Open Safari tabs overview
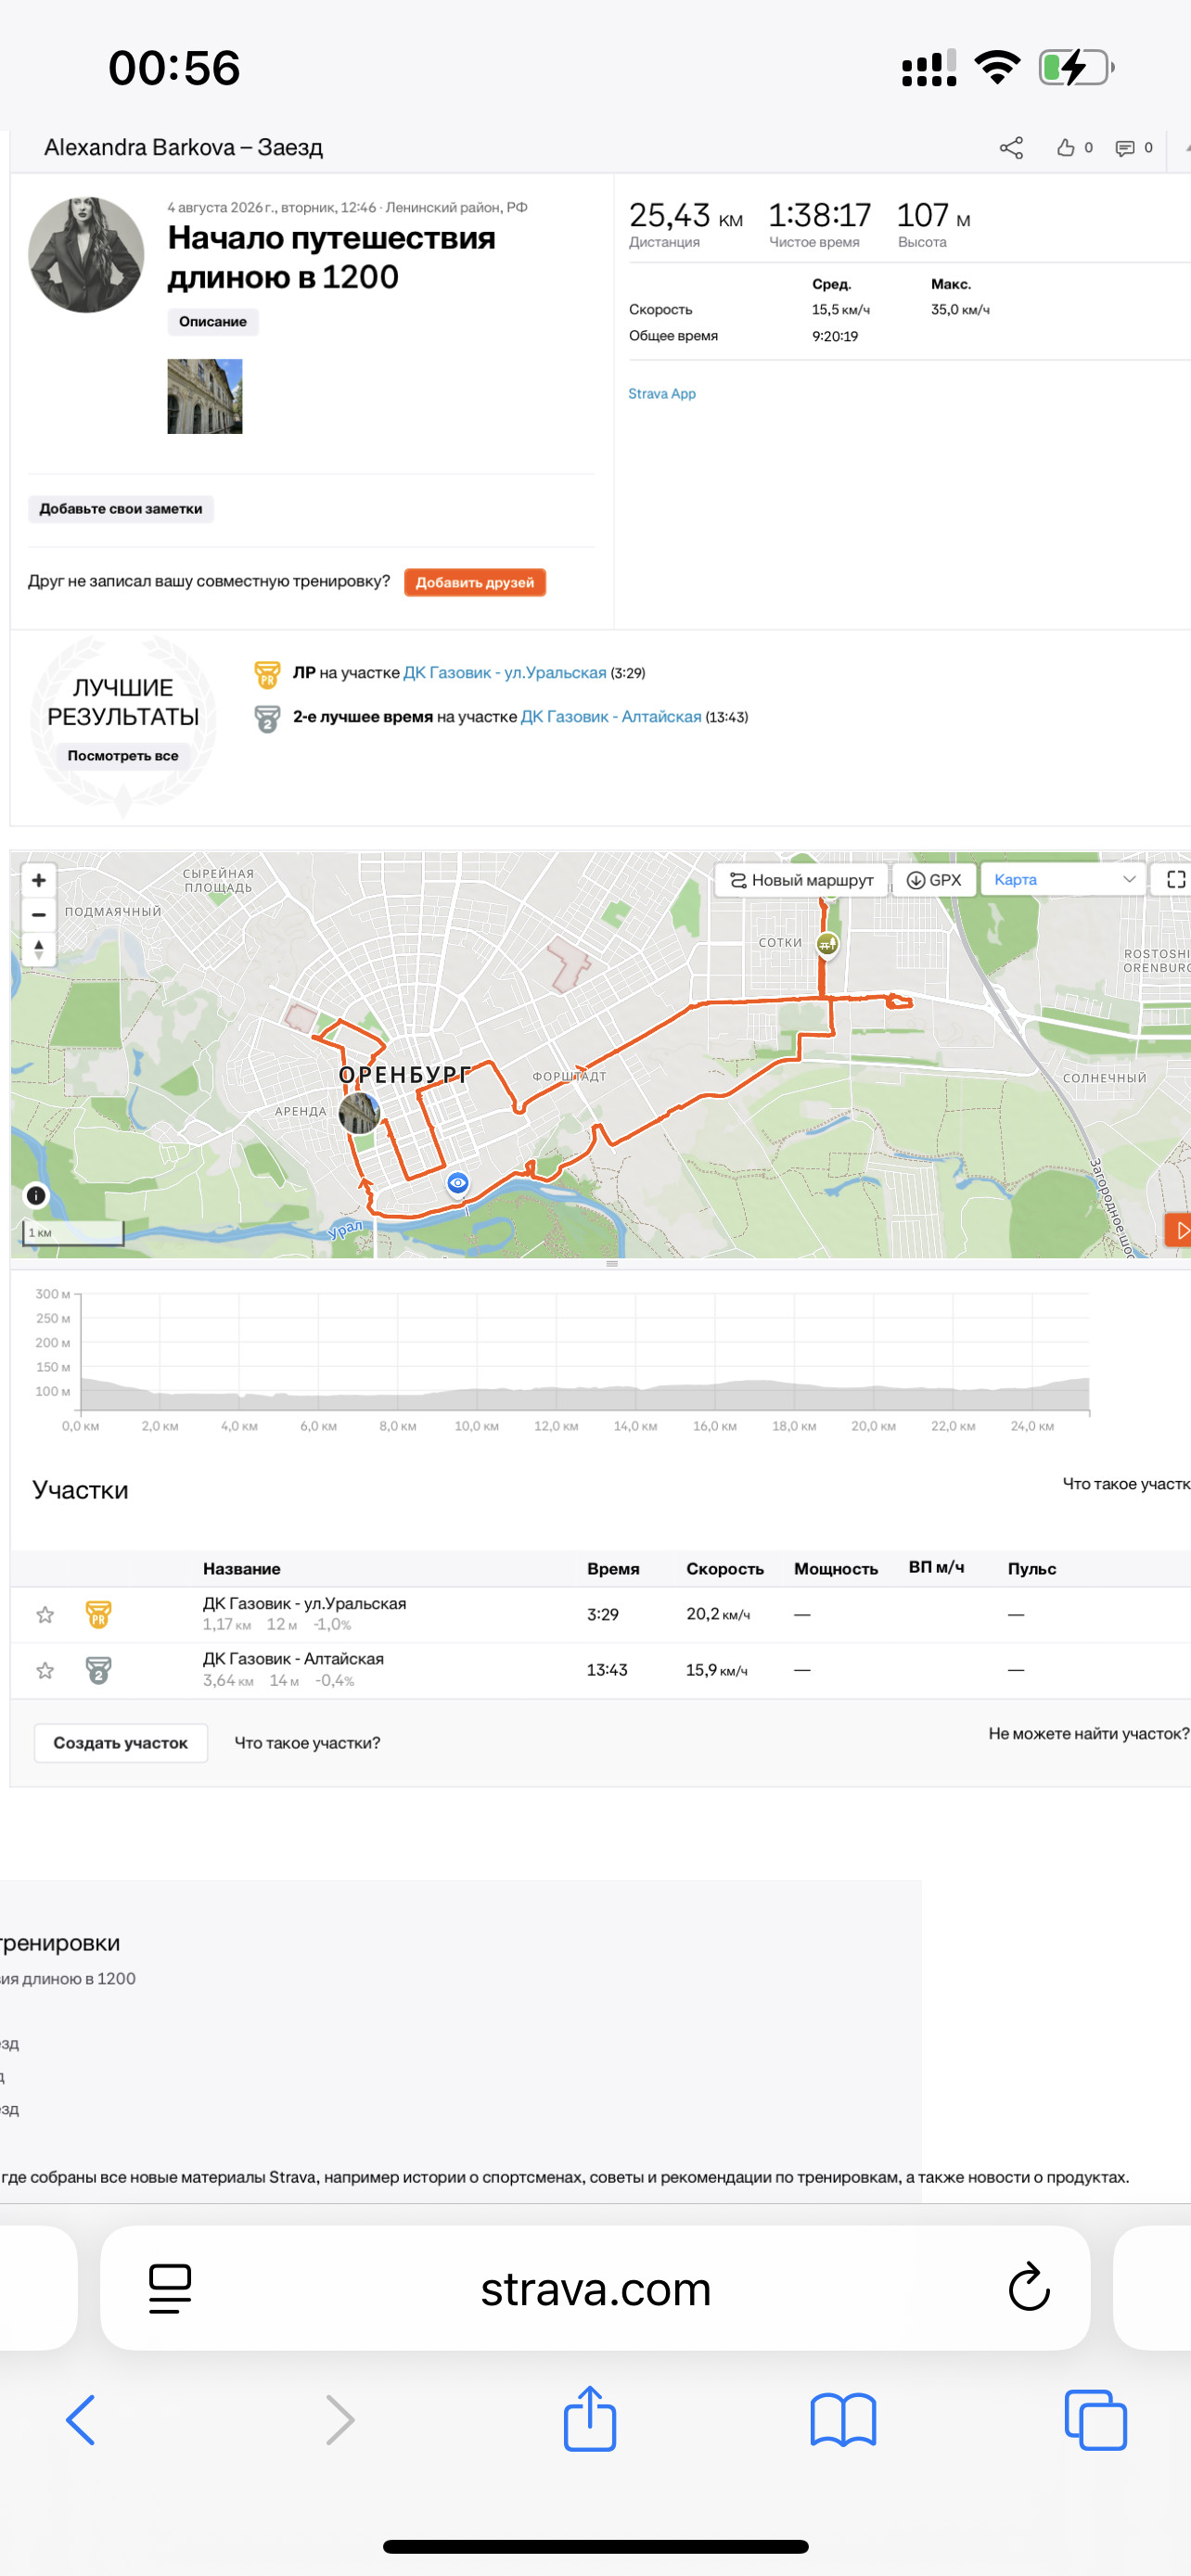 pos(1096,2420)
